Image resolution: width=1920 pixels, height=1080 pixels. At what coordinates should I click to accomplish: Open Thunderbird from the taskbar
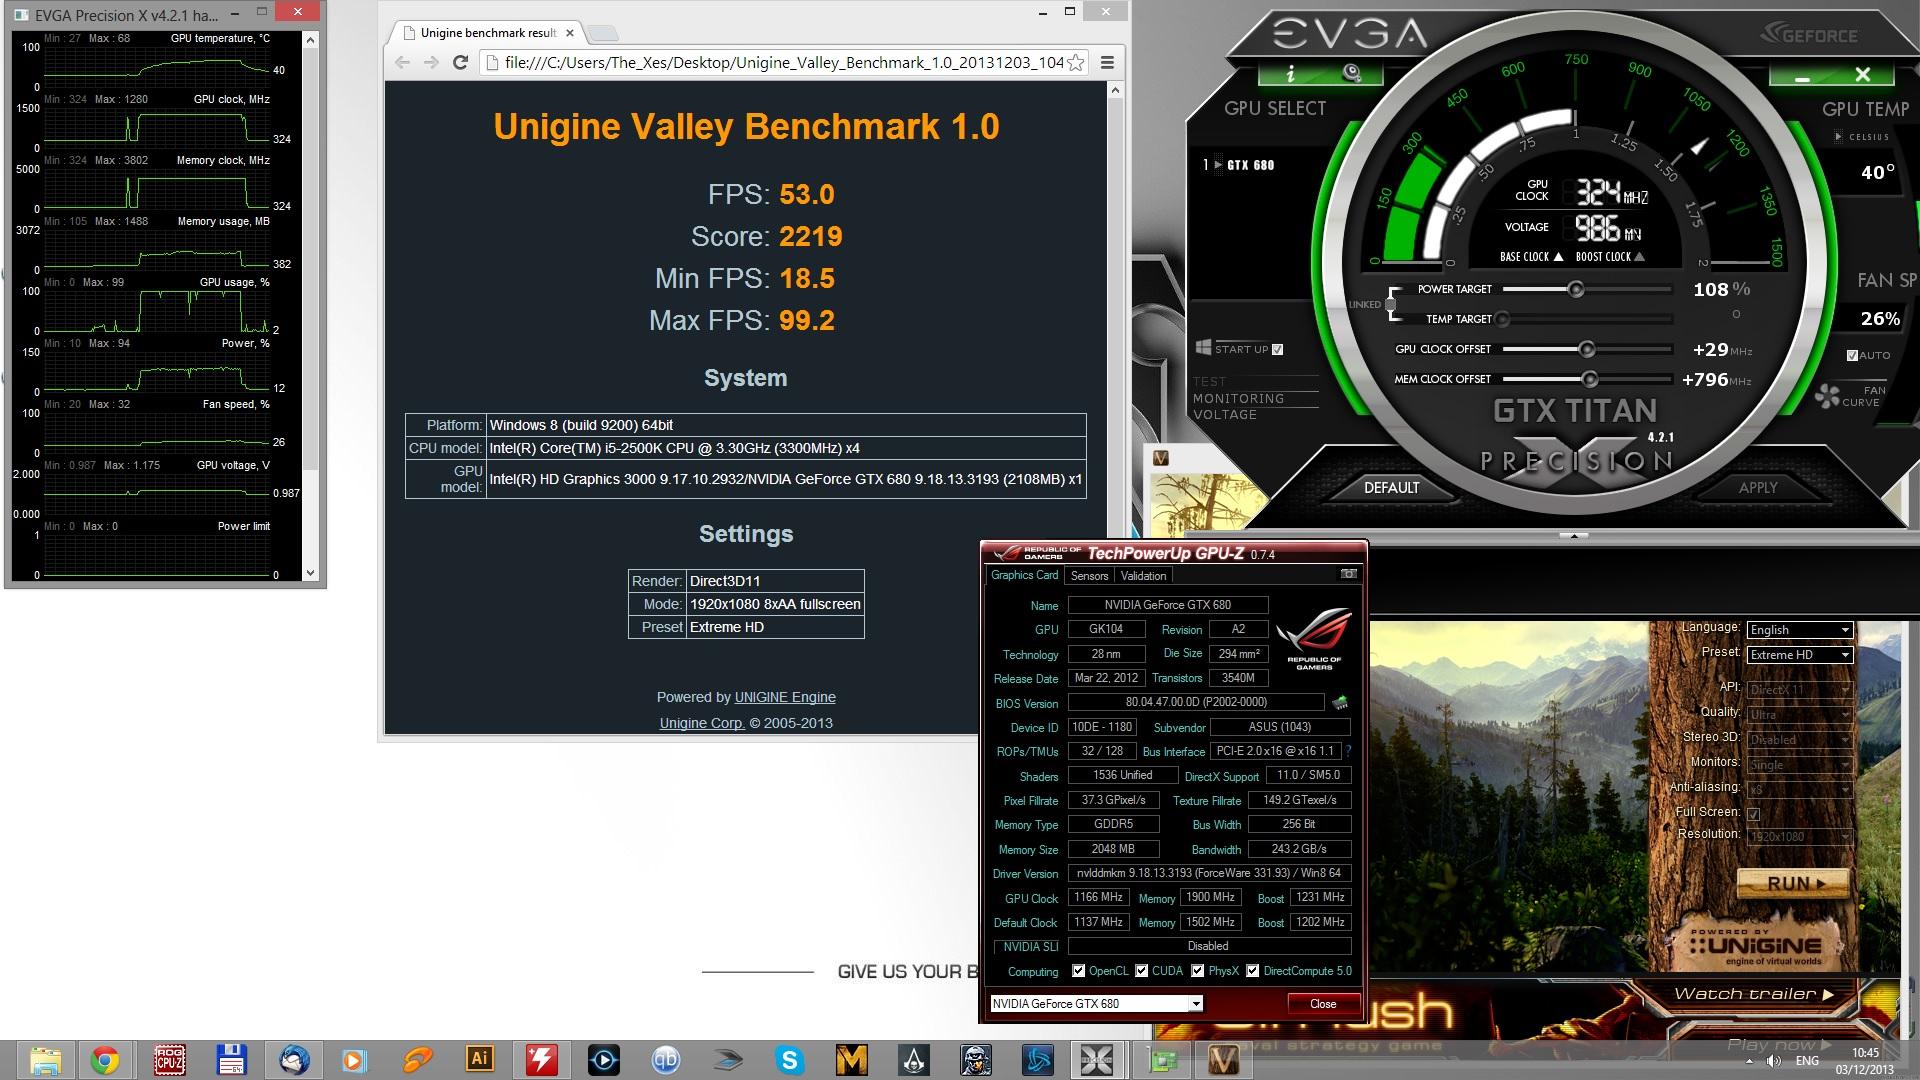coord(293,1060)
